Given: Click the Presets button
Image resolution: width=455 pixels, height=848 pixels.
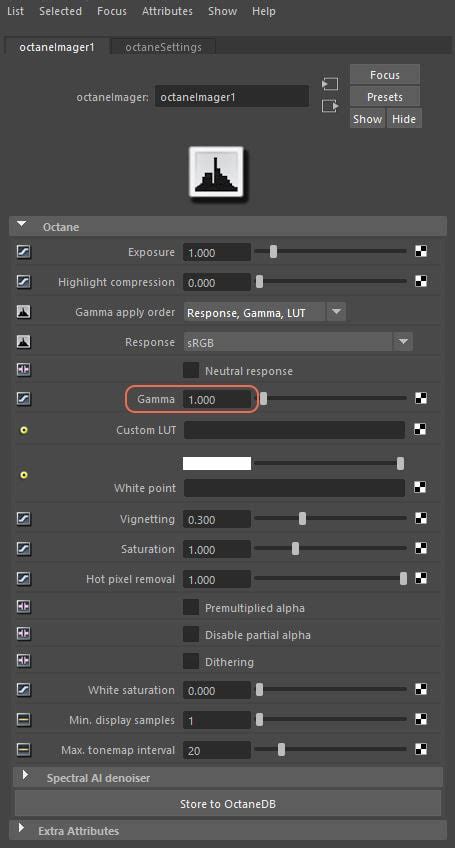Looking at the screenshot, I should click(x=385, y=97).
